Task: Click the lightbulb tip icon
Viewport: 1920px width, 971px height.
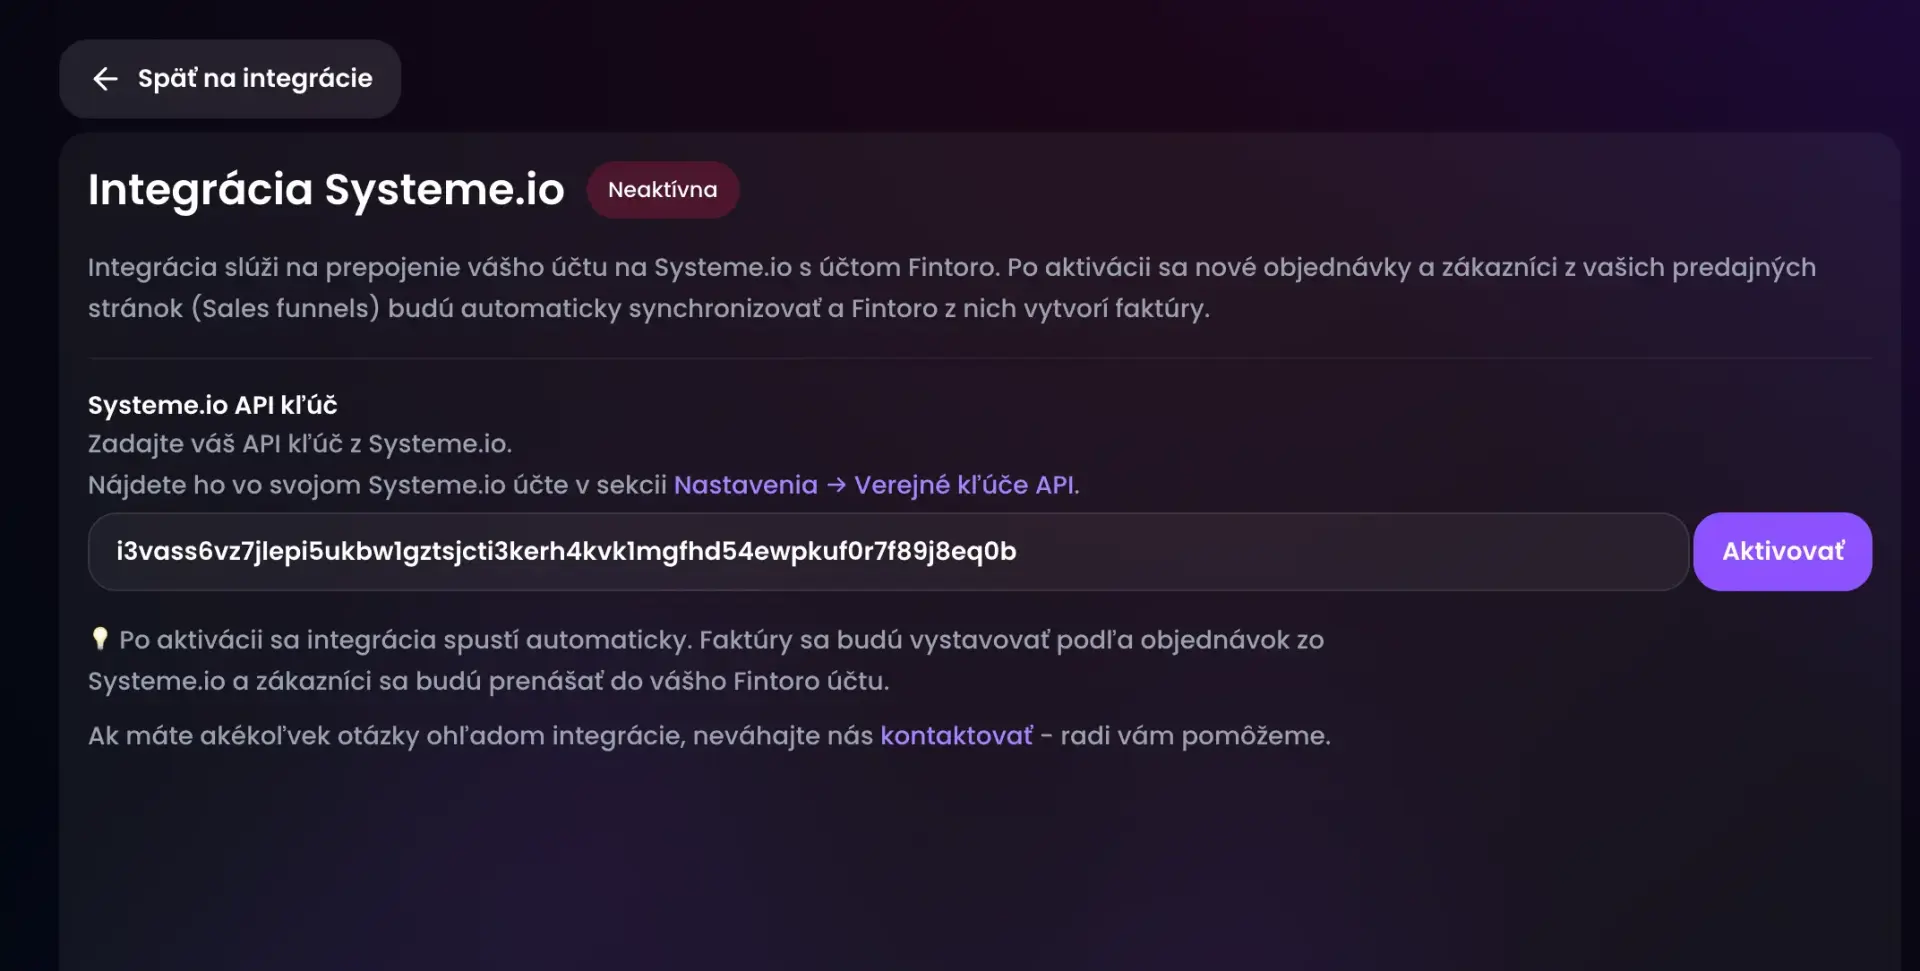Action: point(99,639)
